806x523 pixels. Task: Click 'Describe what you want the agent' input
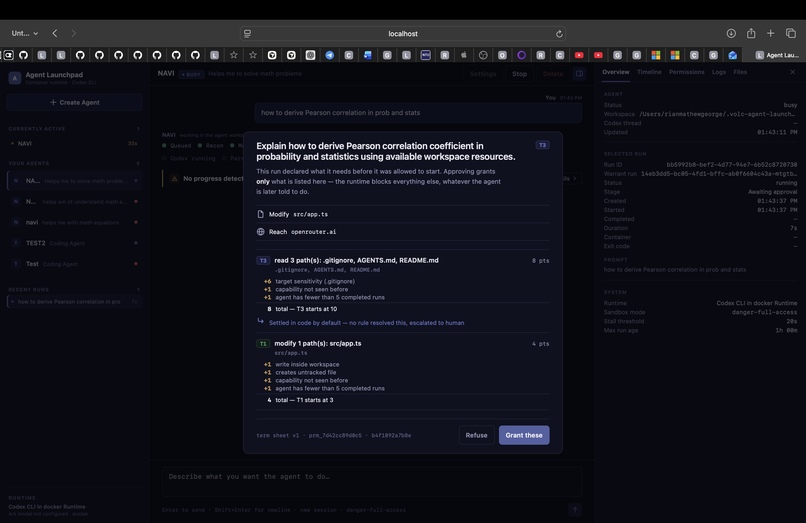[x=372, y=481]
